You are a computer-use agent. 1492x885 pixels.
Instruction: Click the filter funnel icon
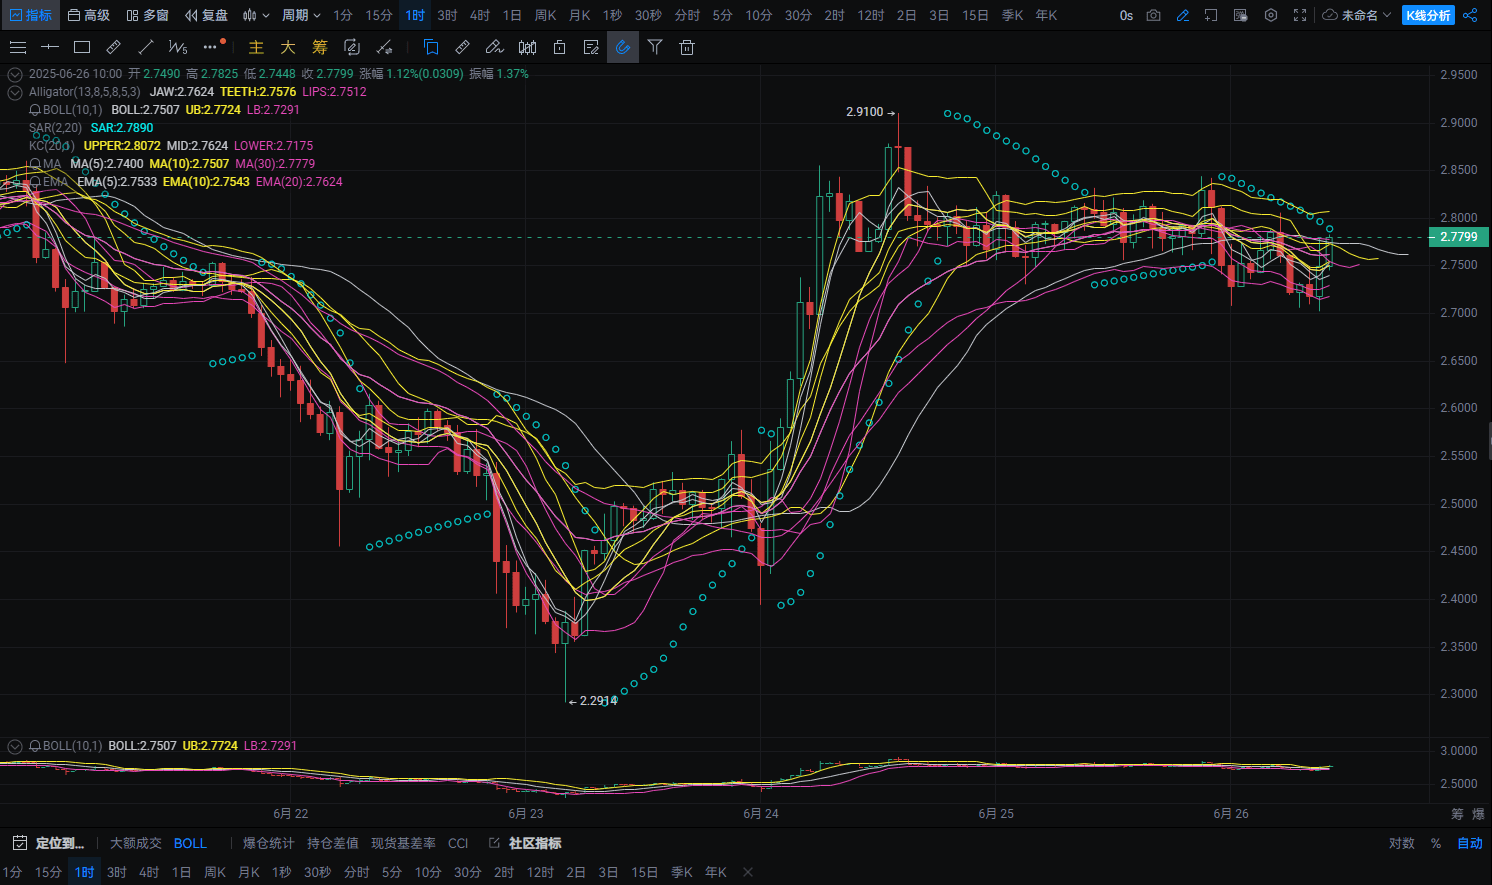(655, 47)
